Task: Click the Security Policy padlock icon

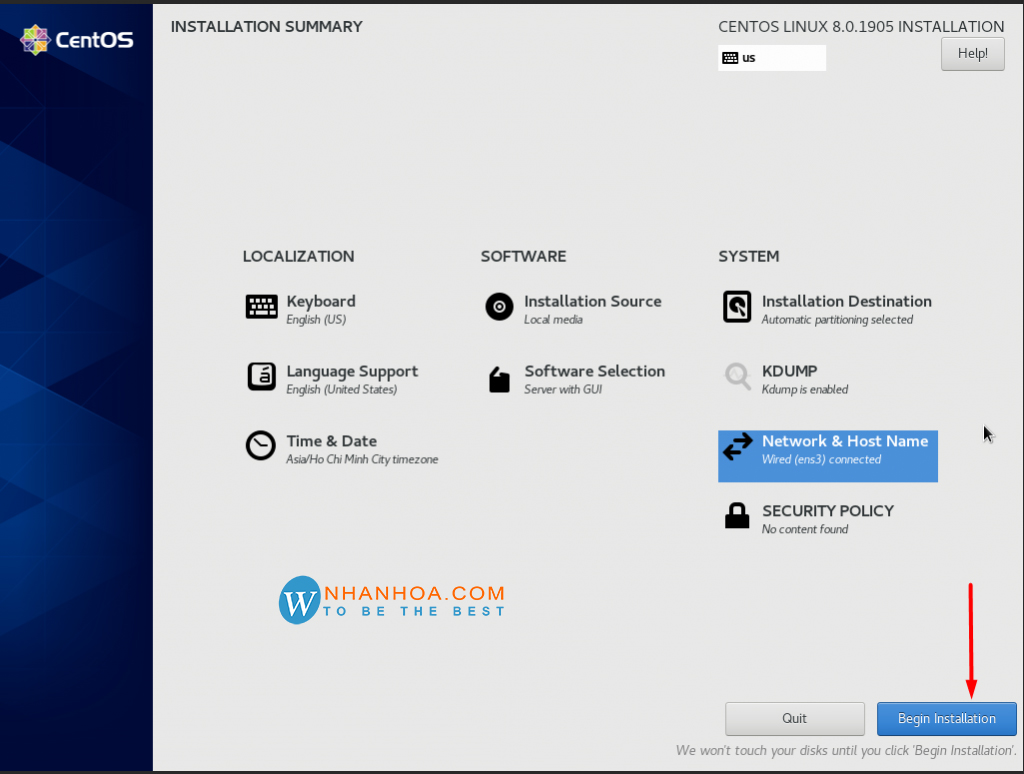Action: [x=737, y=516]
